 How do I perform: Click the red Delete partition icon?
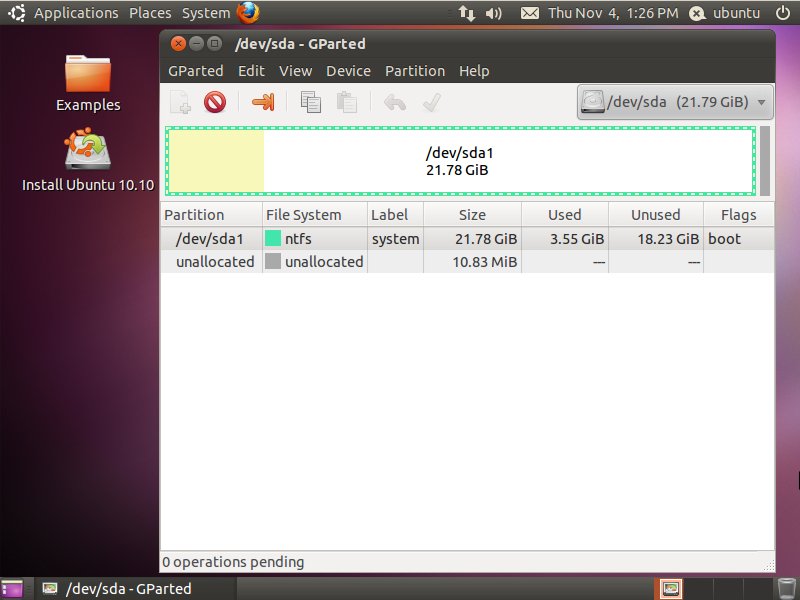[x=215, y=102]
